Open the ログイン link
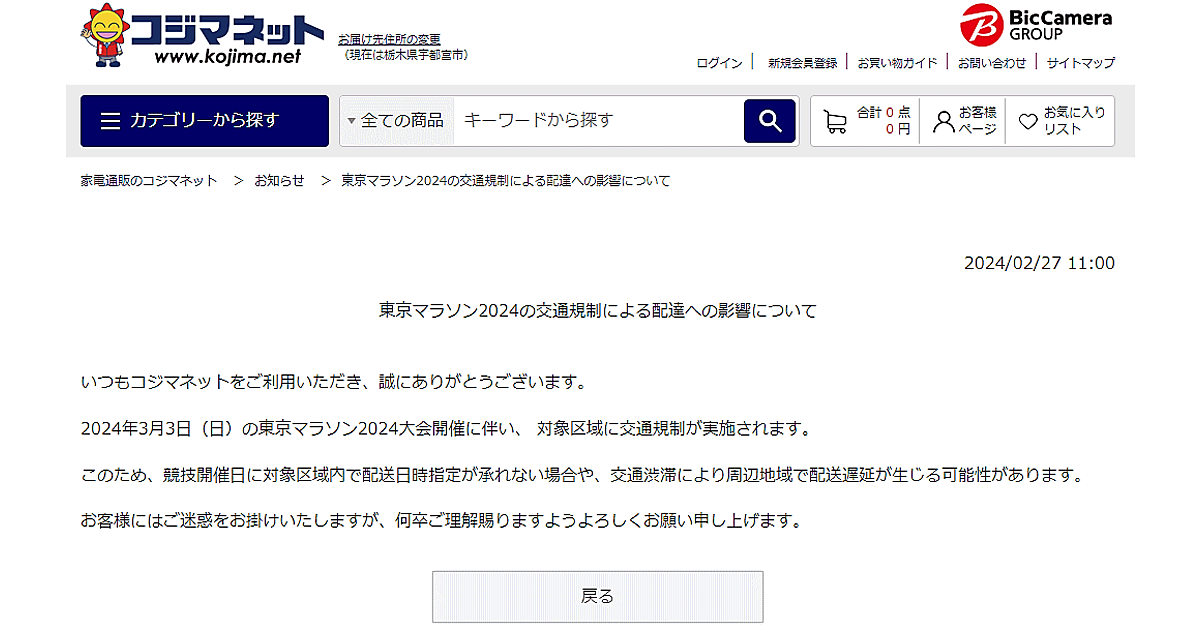The image size is (1200, 630). pyautogui.click(x=719, y=63)
